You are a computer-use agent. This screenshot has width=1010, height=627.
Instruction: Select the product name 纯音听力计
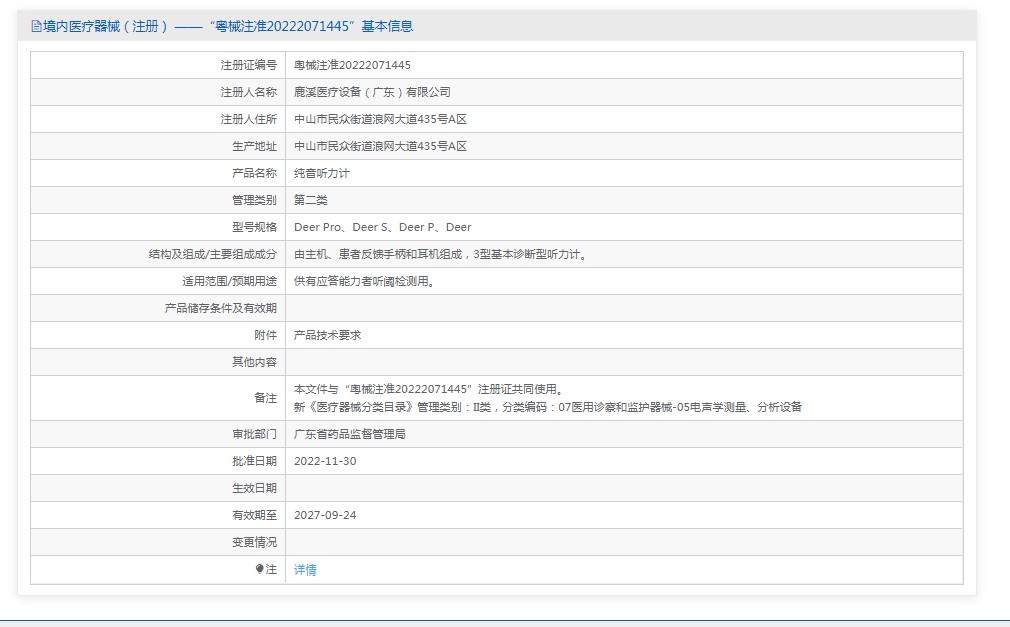click(x=321, y=173)
